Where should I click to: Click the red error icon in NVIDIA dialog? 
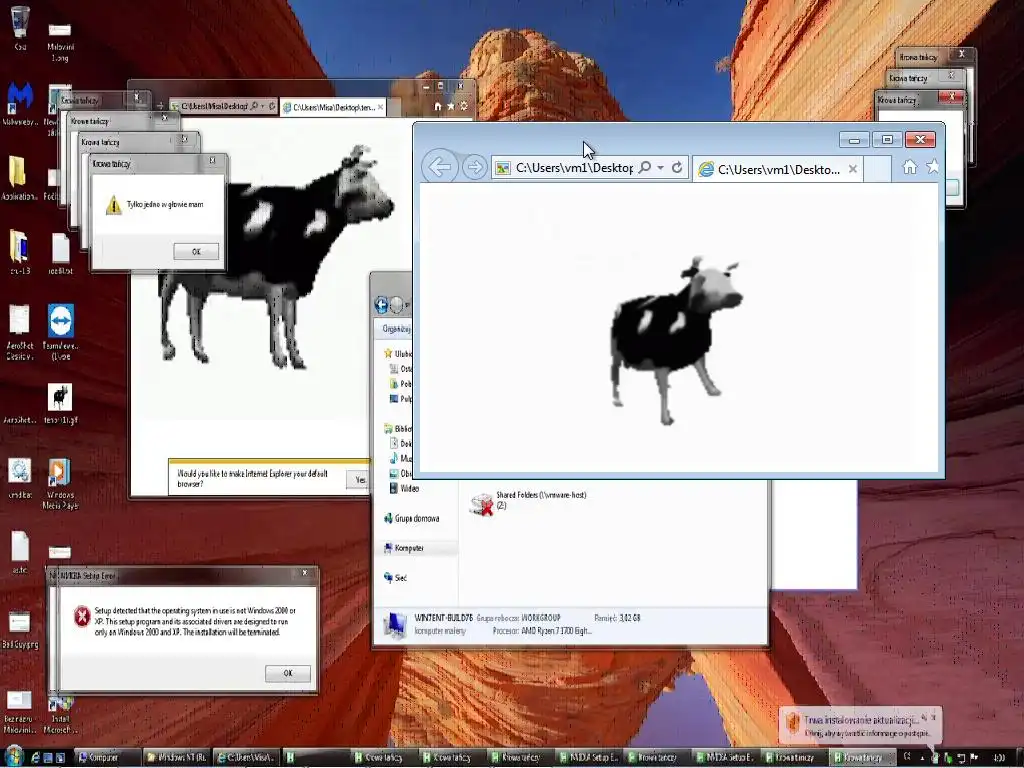[x=82, y=616]
